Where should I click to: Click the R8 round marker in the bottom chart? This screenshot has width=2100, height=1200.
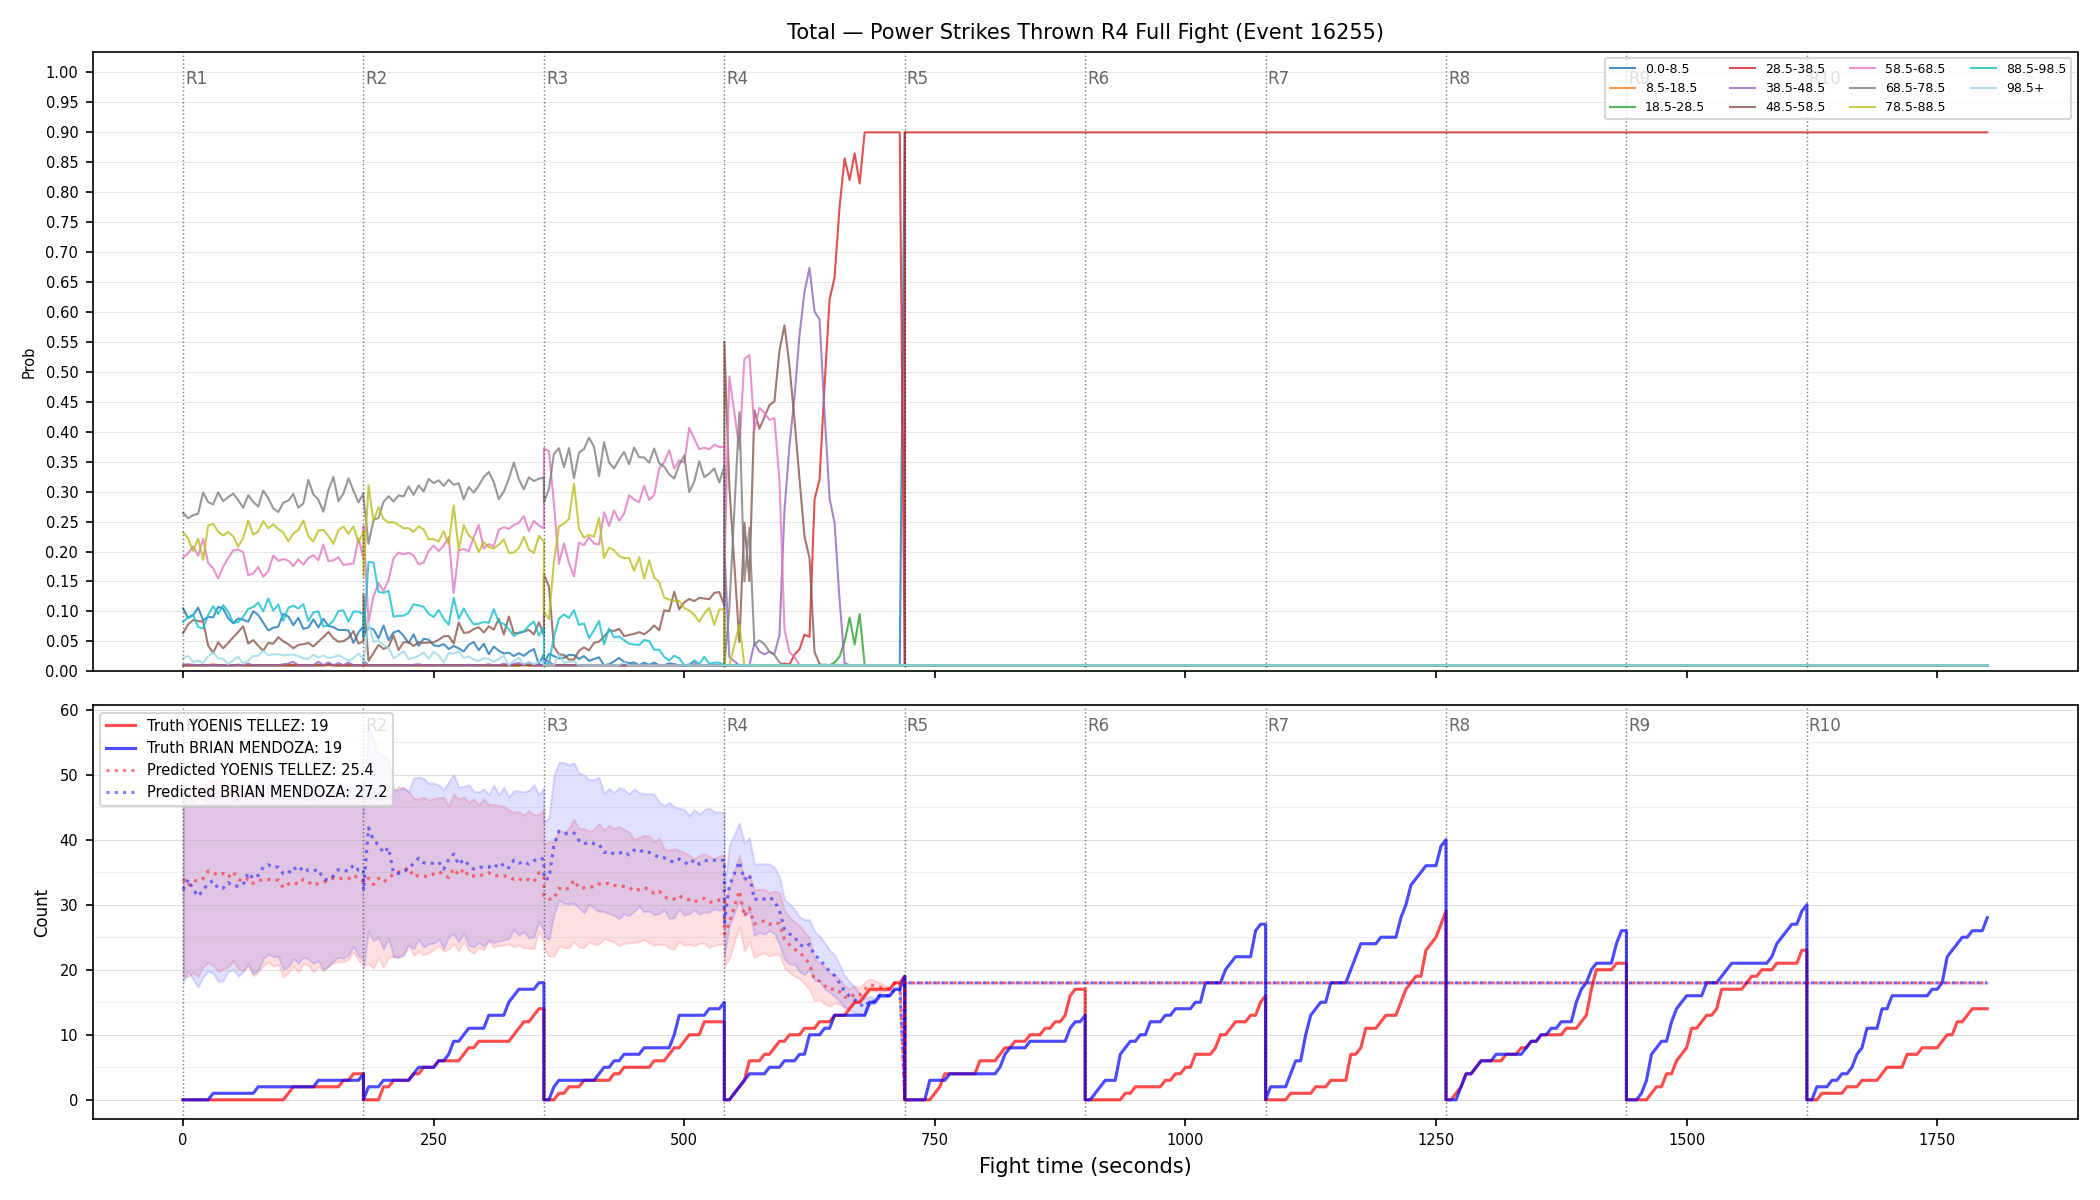(x=1459, y=725)
